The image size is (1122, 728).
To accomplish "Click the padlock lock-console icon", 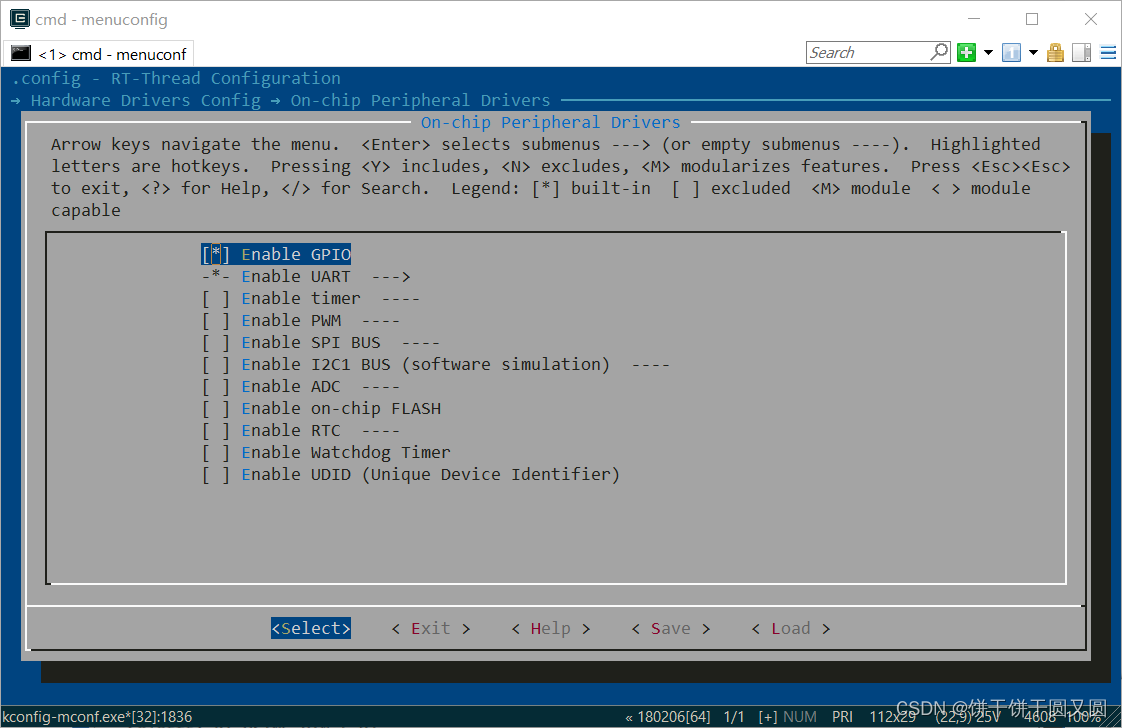I will coord(1055,52).
